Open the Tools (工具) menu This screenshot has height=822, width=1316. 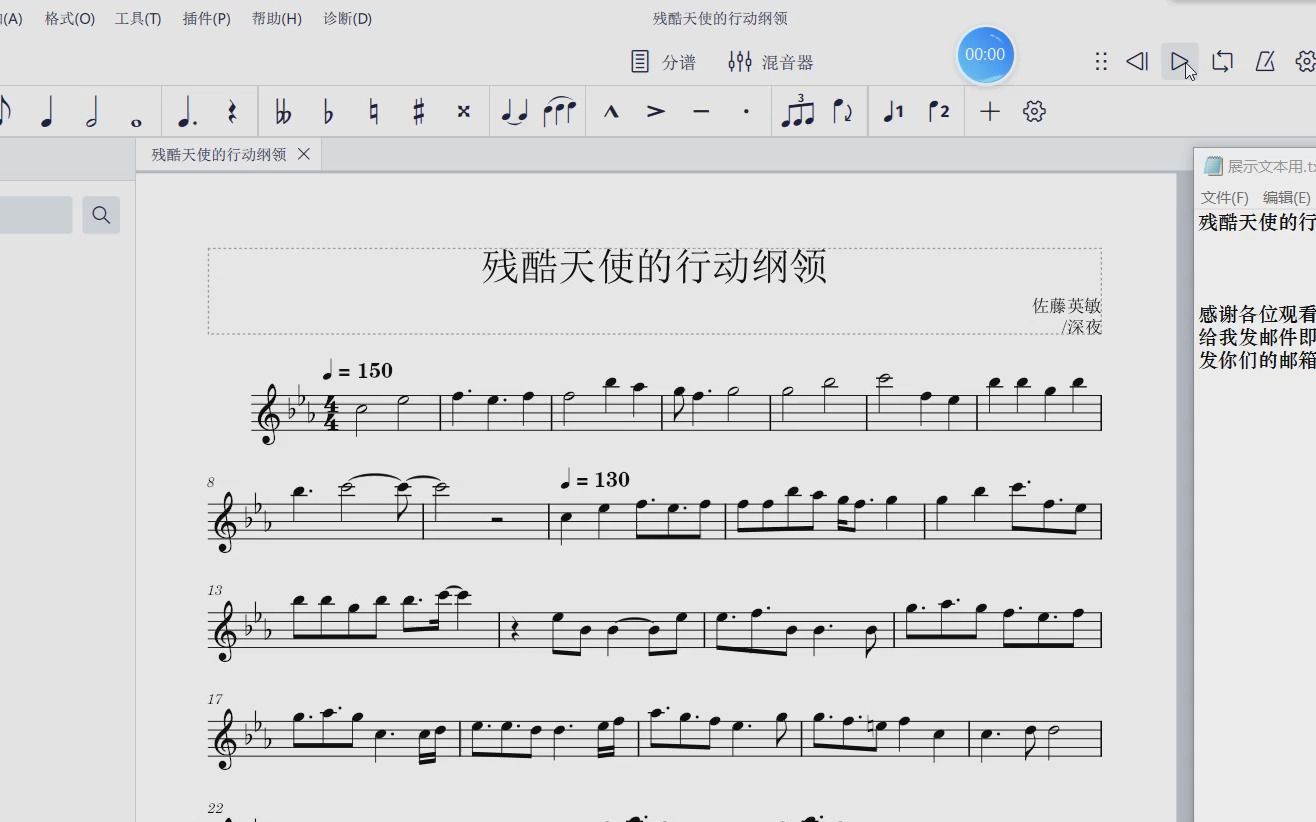pyautogui.click(x=138, y=18)
